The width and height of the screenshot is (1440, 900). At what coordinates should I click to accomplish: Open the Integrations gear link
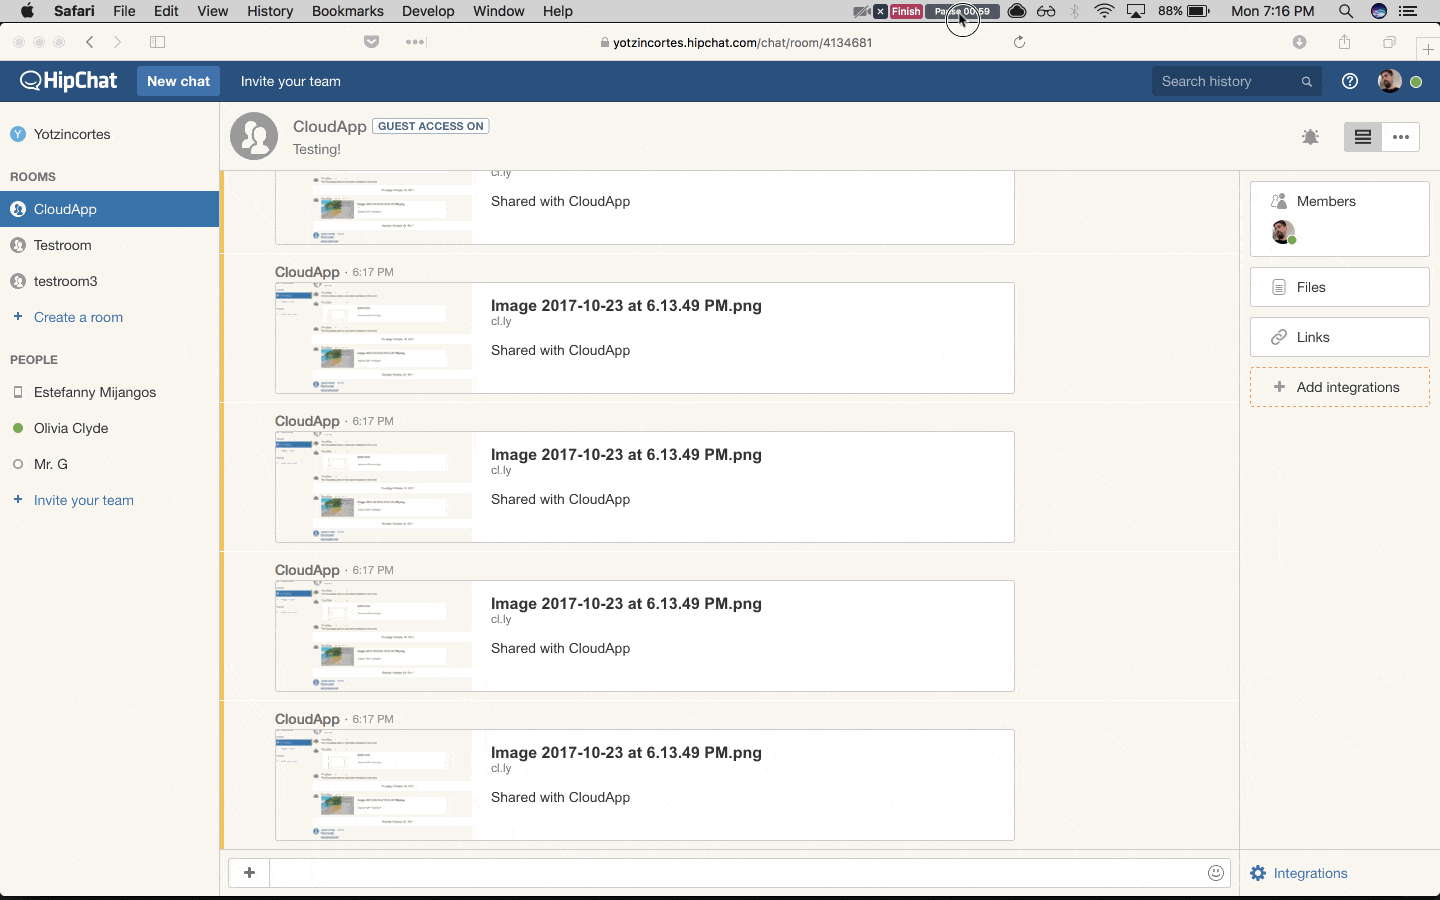pos(1298,873)
